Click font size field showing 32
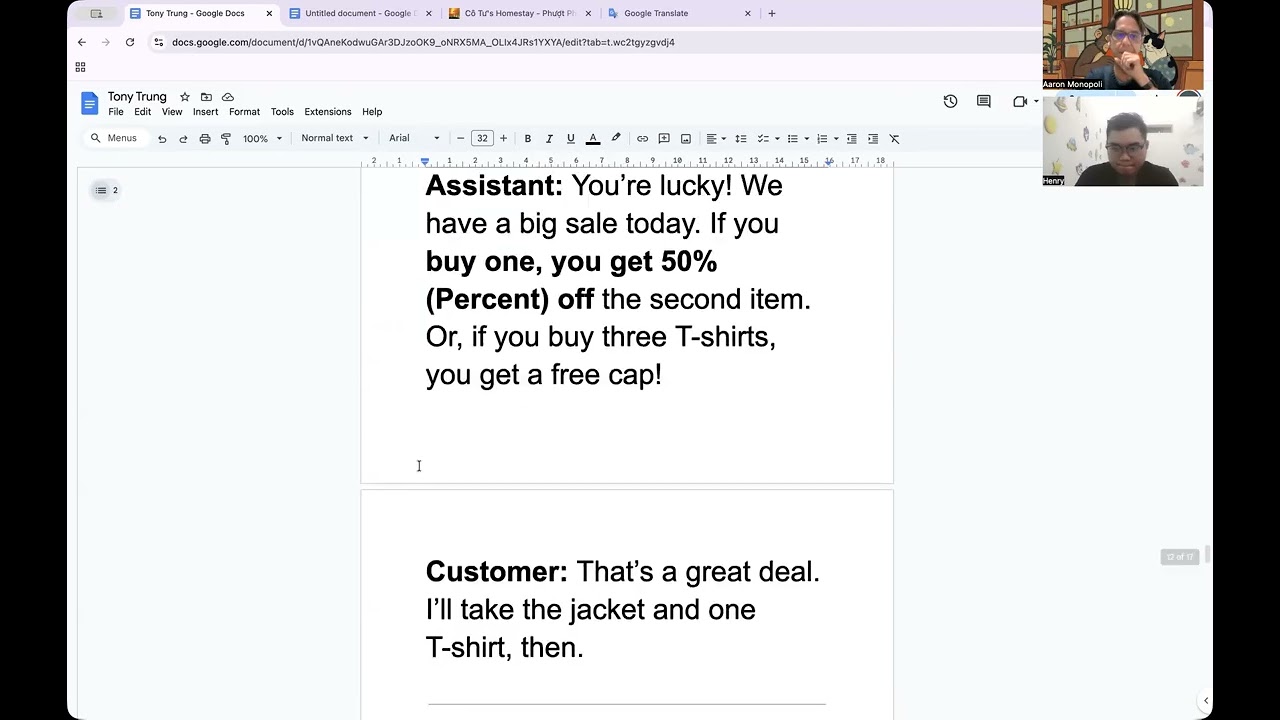The height and width of the screenshot is (720, 1280). pos(482,138)
